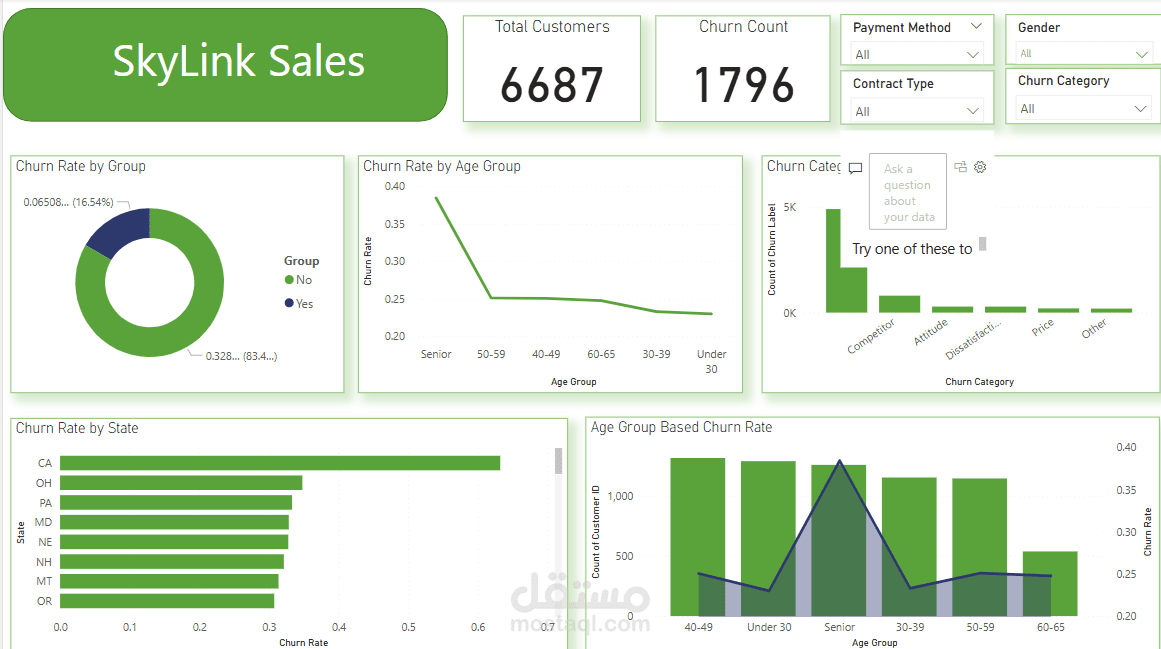Screen dimensions: 1161x649
Task: Click the 'Churn Rate by State' title
Action: pos(77,428)
